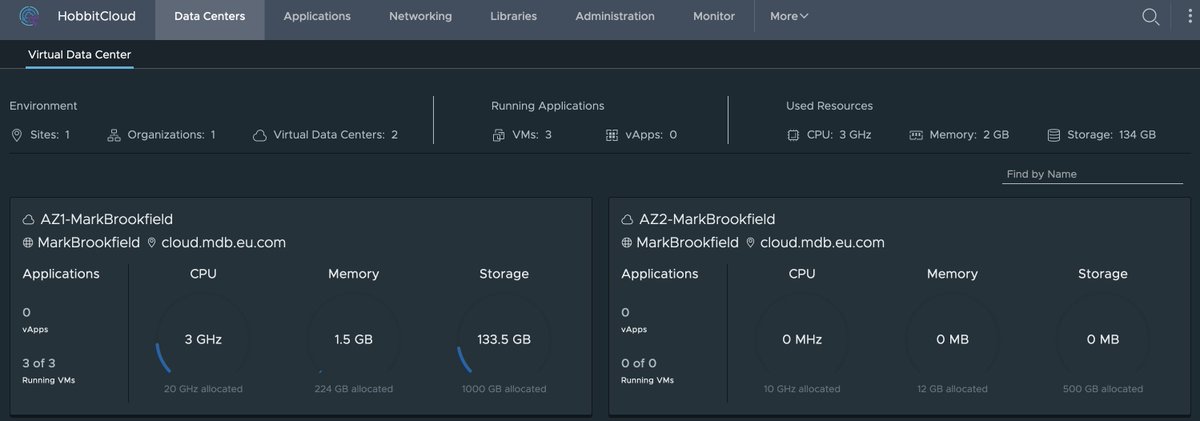Viewport: 1200px width, 421px height.
Task: Switch to the Networking menu
Action: tap(420, 17)
